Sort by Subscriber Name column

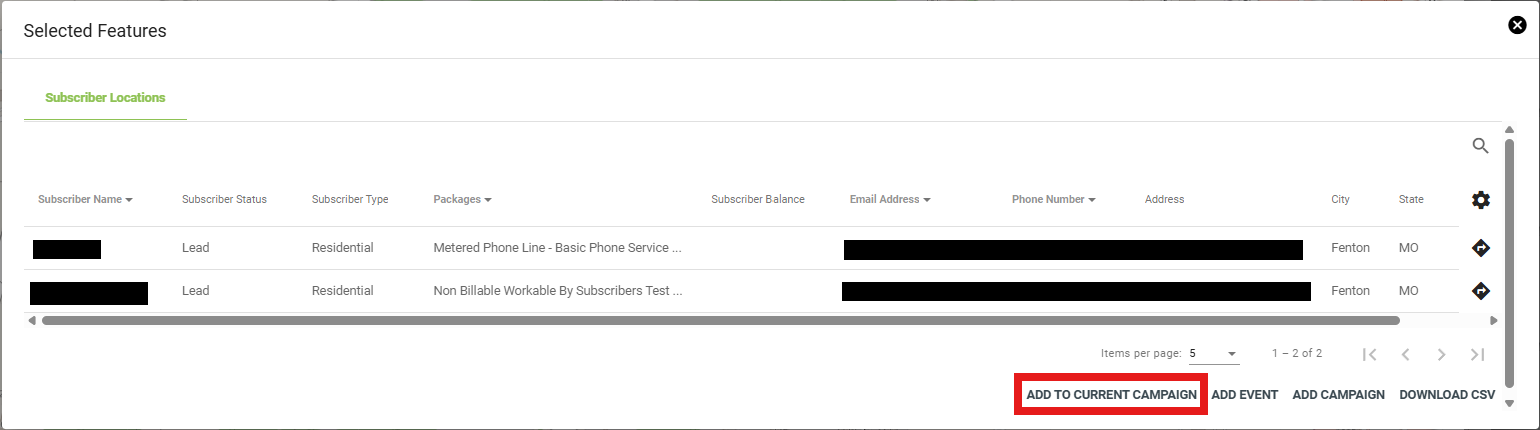click(x=85, y=200)
